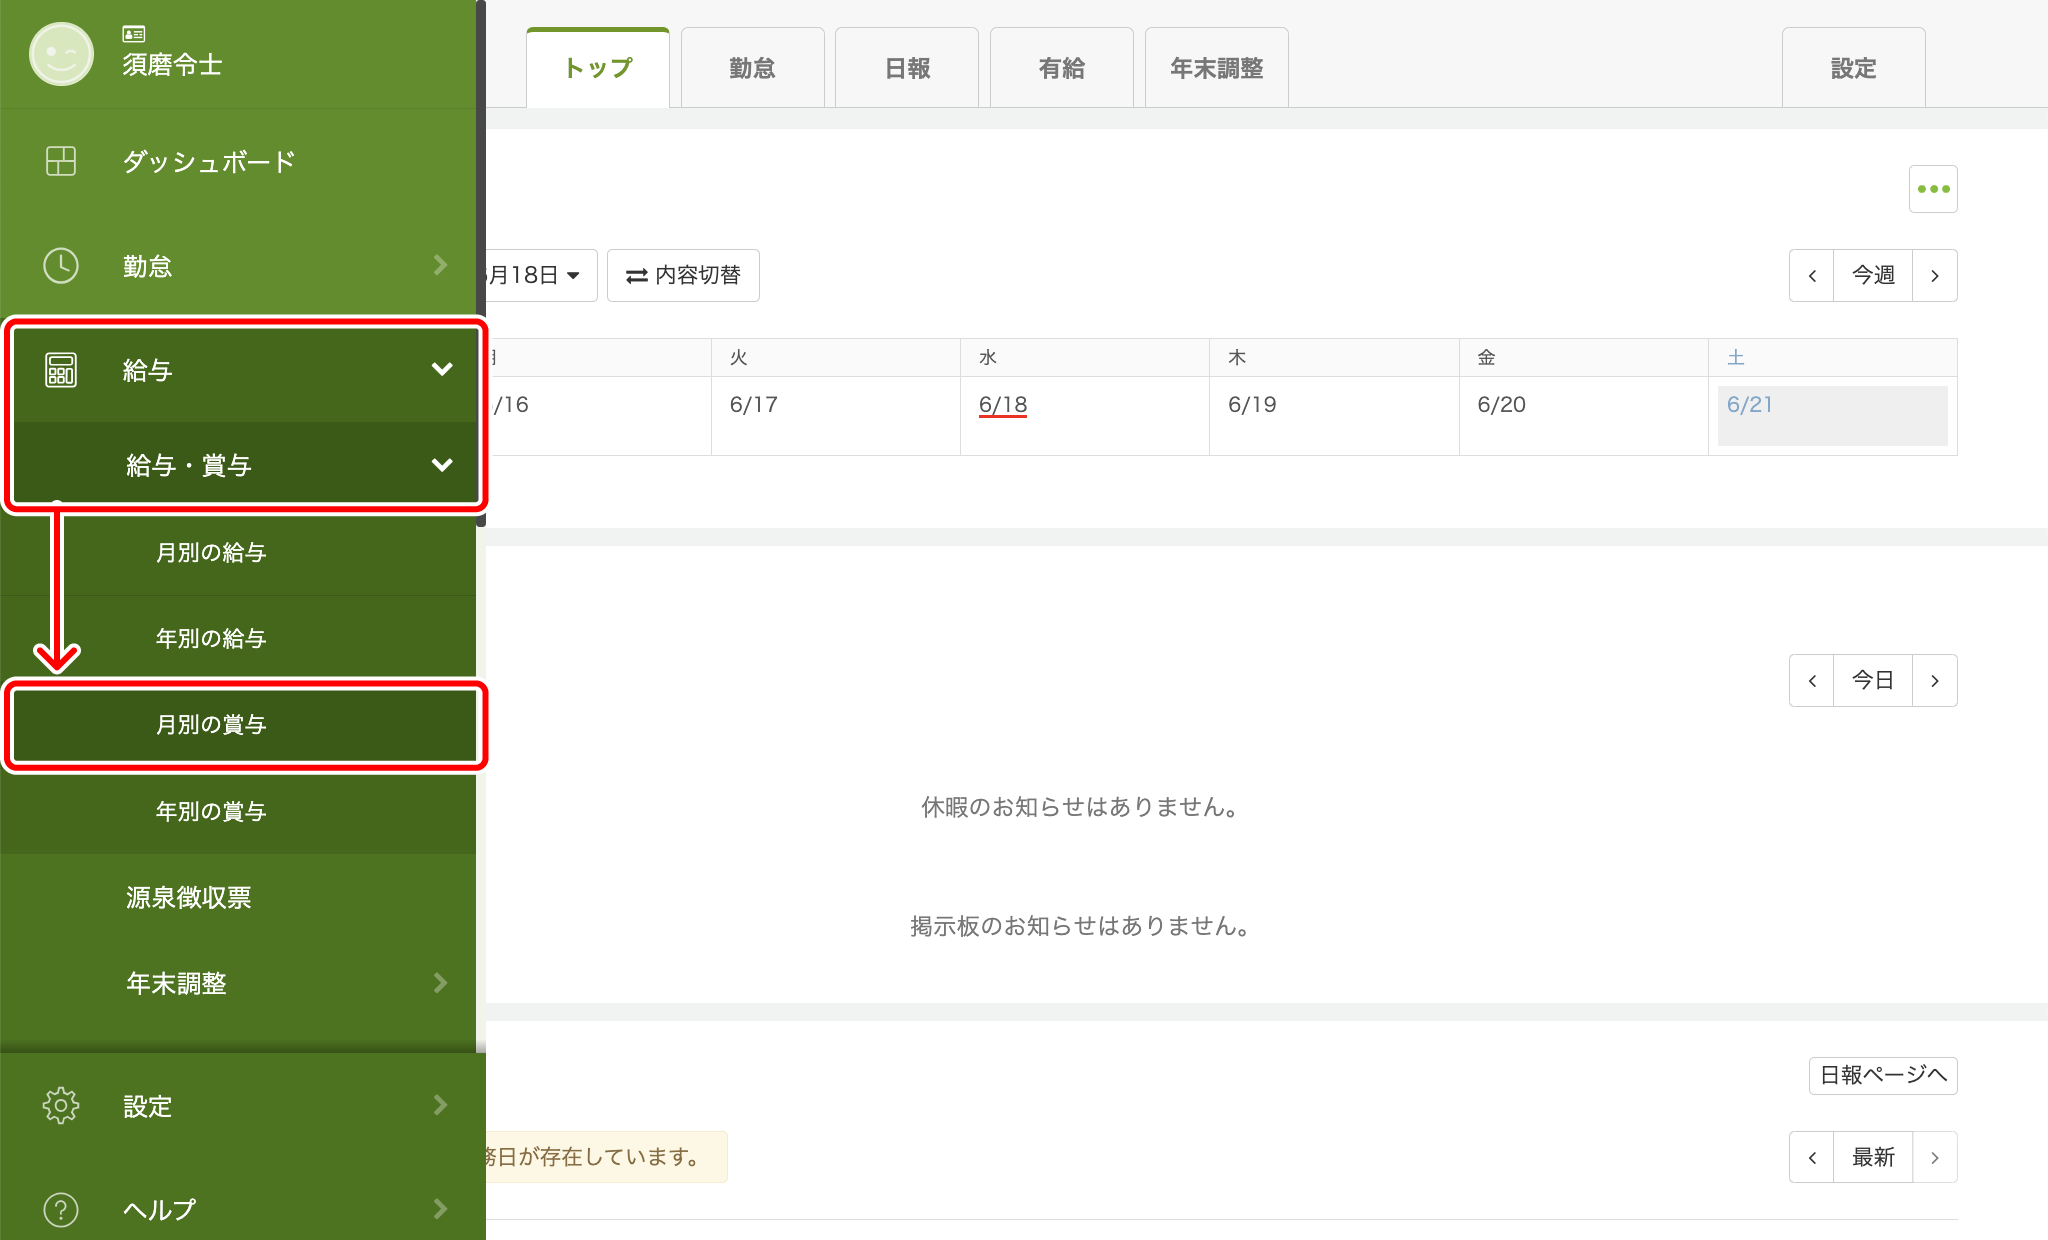Click the employee ID card icon above the name

pos(134,34)
